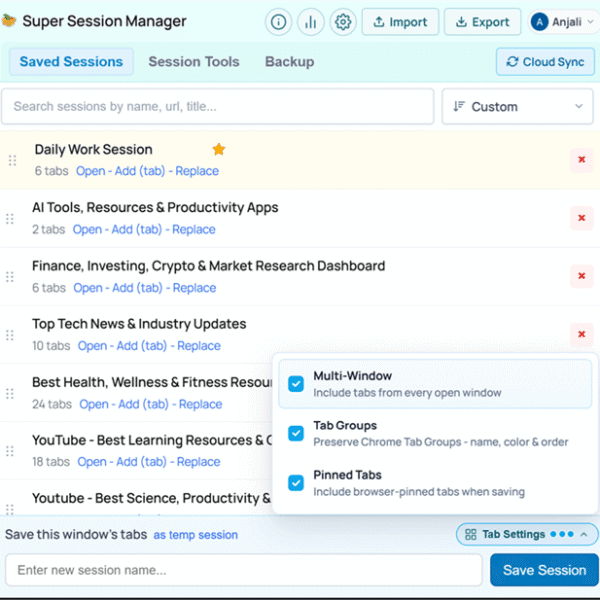
Task: Click the AI Tools session drag handle
Action: (10, 219)
